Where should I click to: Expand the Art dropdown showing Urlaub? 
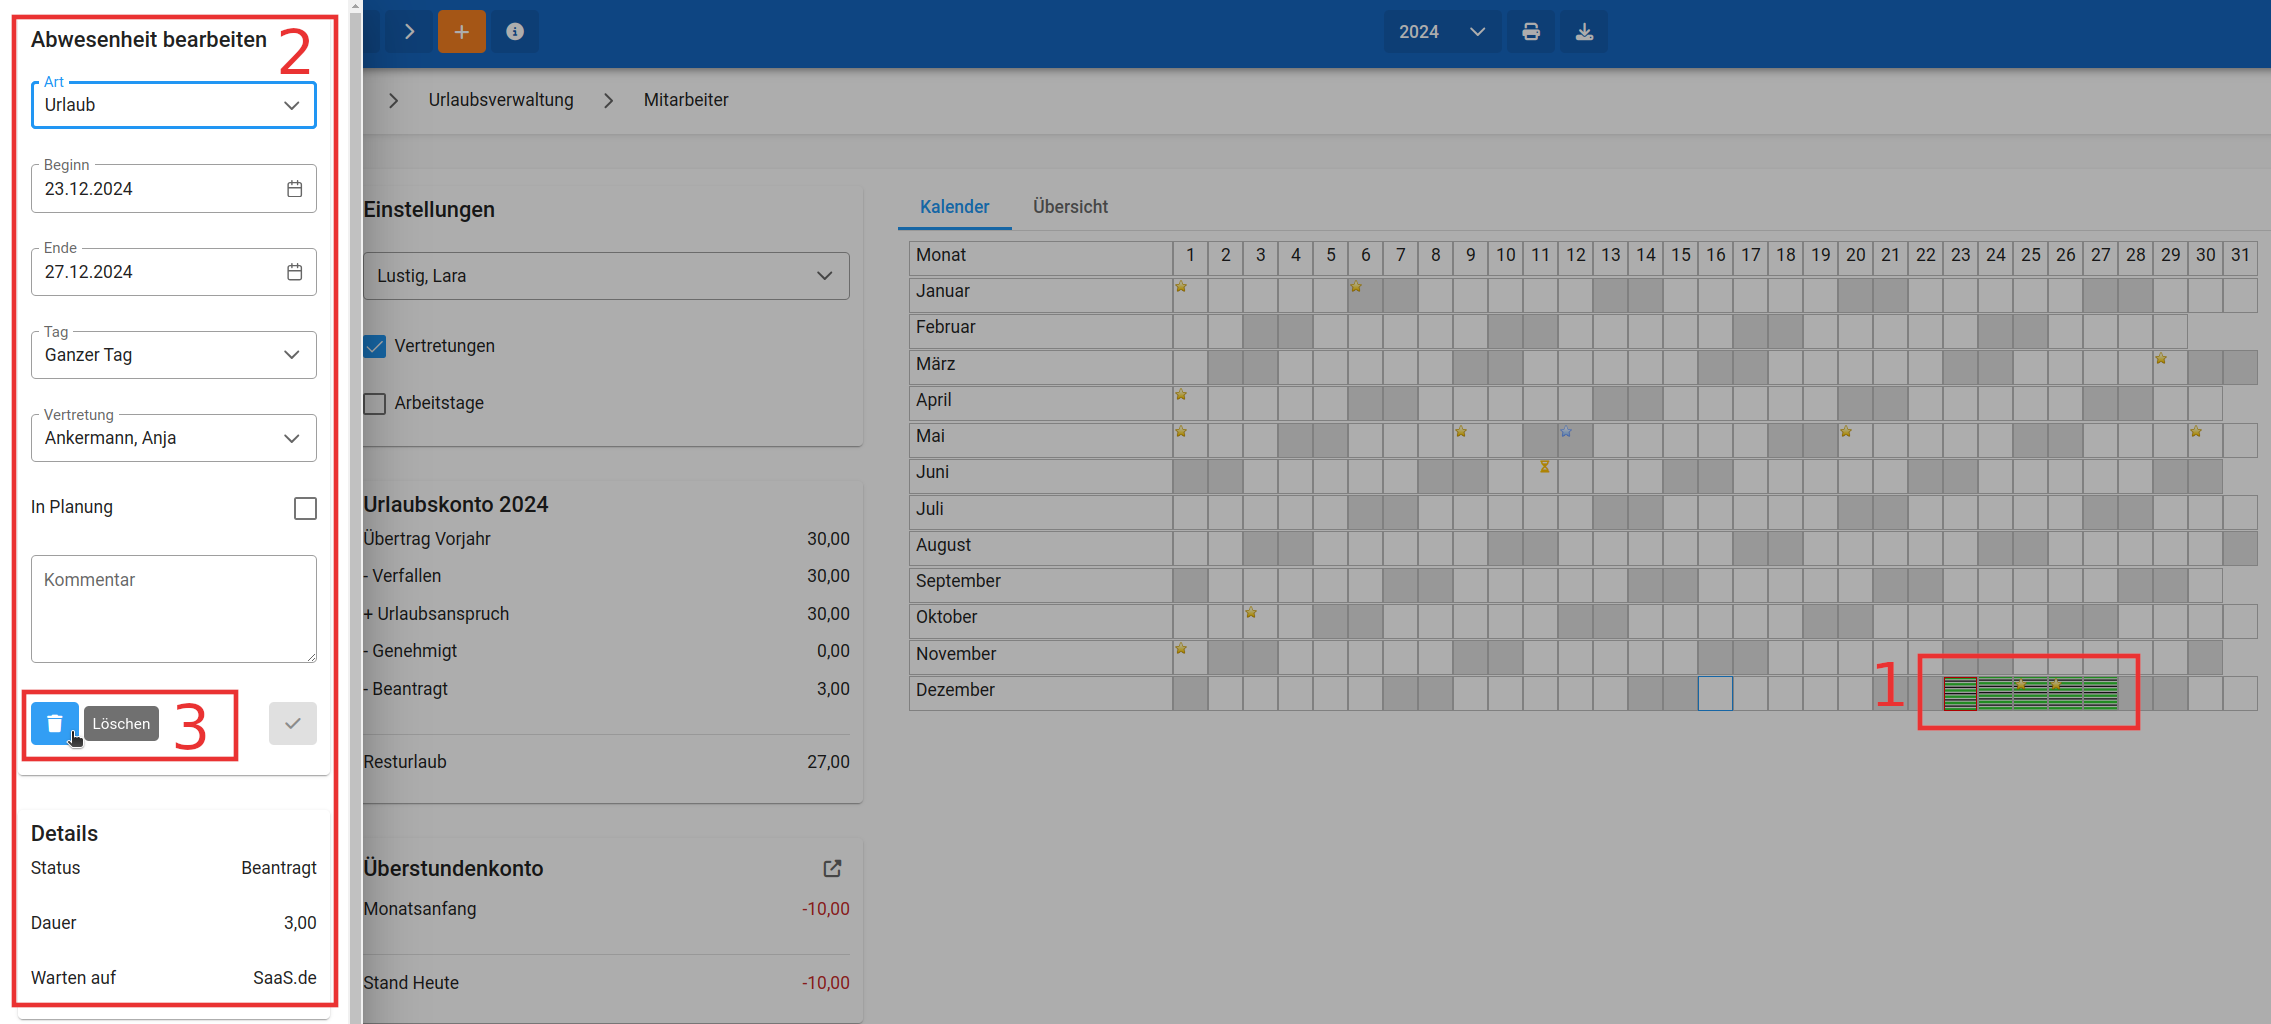point(174,105)
